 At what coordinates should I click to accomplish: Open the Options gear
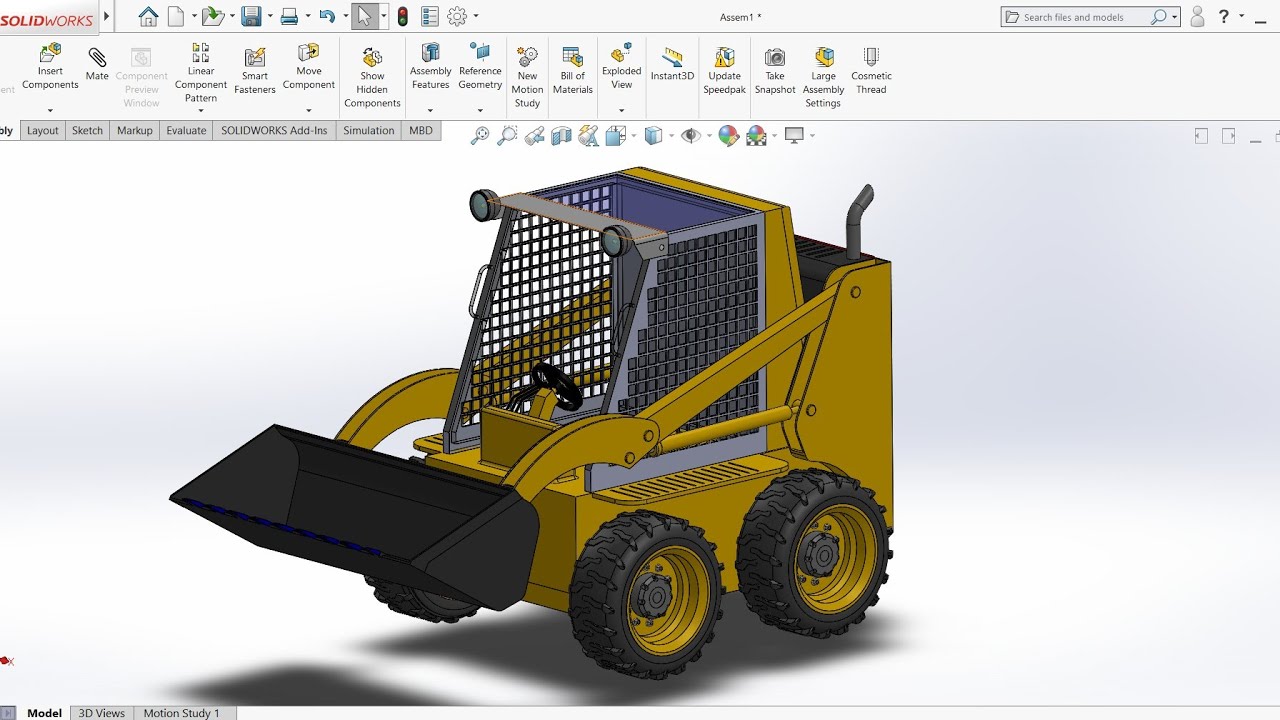pyautogui.click(x=457, y=16)
